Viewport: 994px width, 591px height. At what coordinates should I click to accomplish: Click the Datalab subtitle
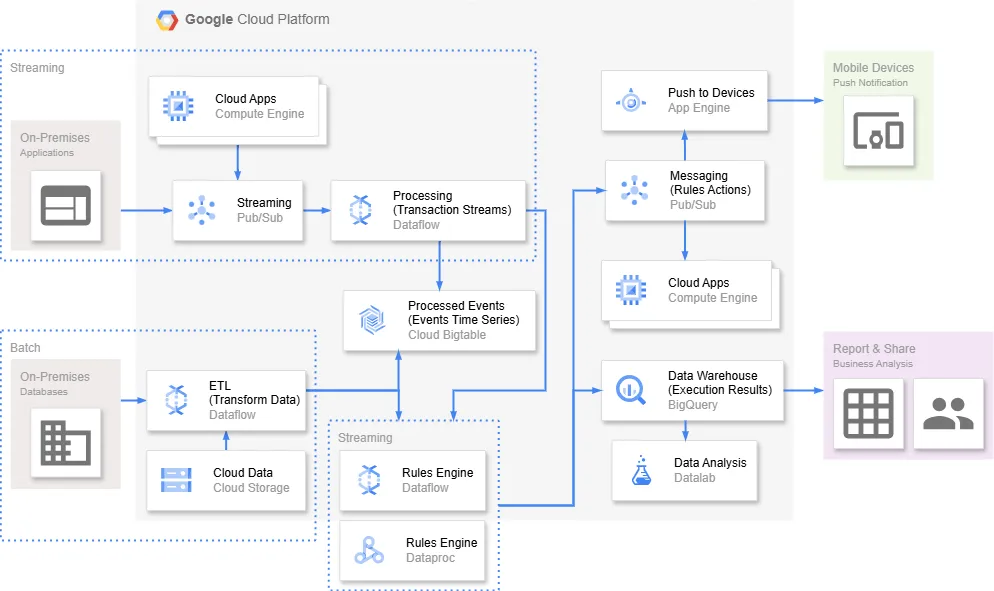[694, 478]
